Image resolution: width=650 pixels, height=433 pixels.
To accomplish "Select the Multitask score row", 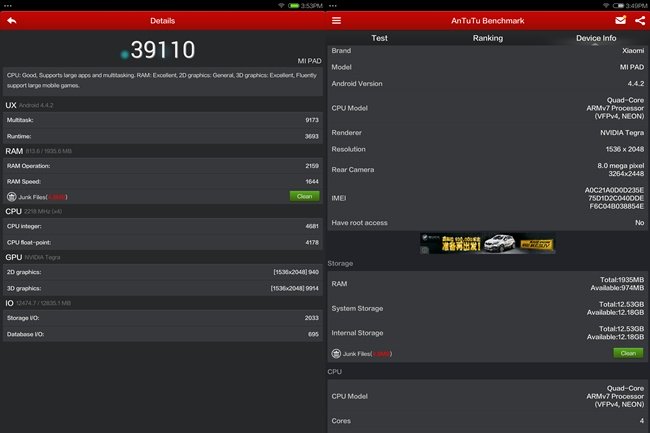I will pyautogui.click(x=162, y=120).
